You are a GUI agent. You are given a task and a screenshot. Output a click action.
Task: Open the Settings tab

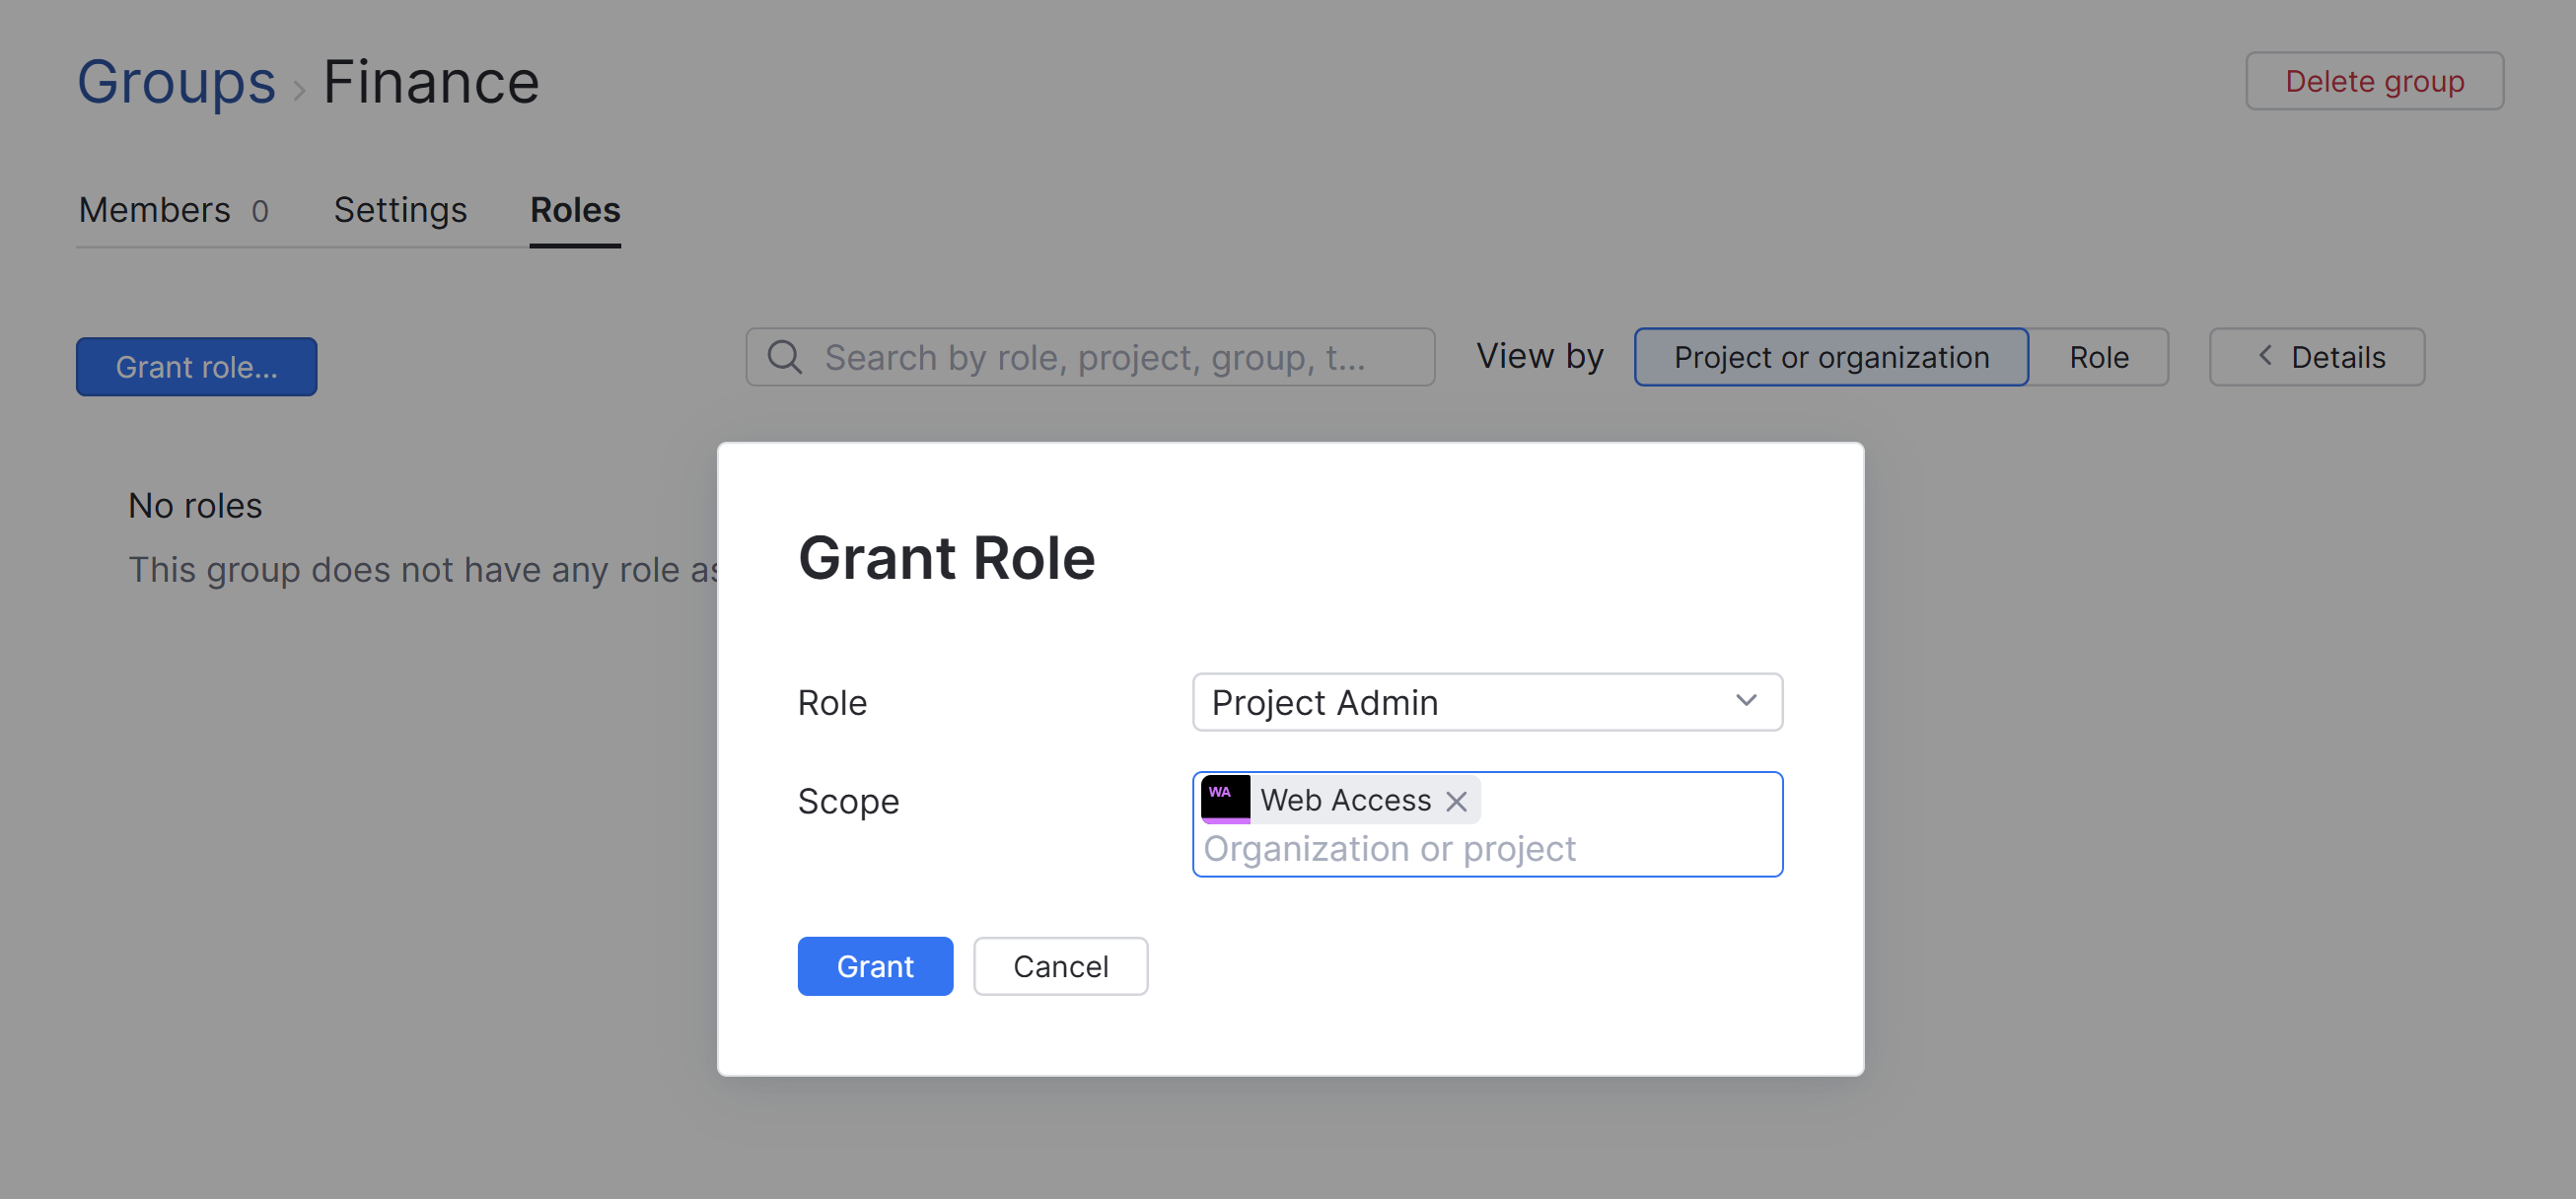point(400,210)
